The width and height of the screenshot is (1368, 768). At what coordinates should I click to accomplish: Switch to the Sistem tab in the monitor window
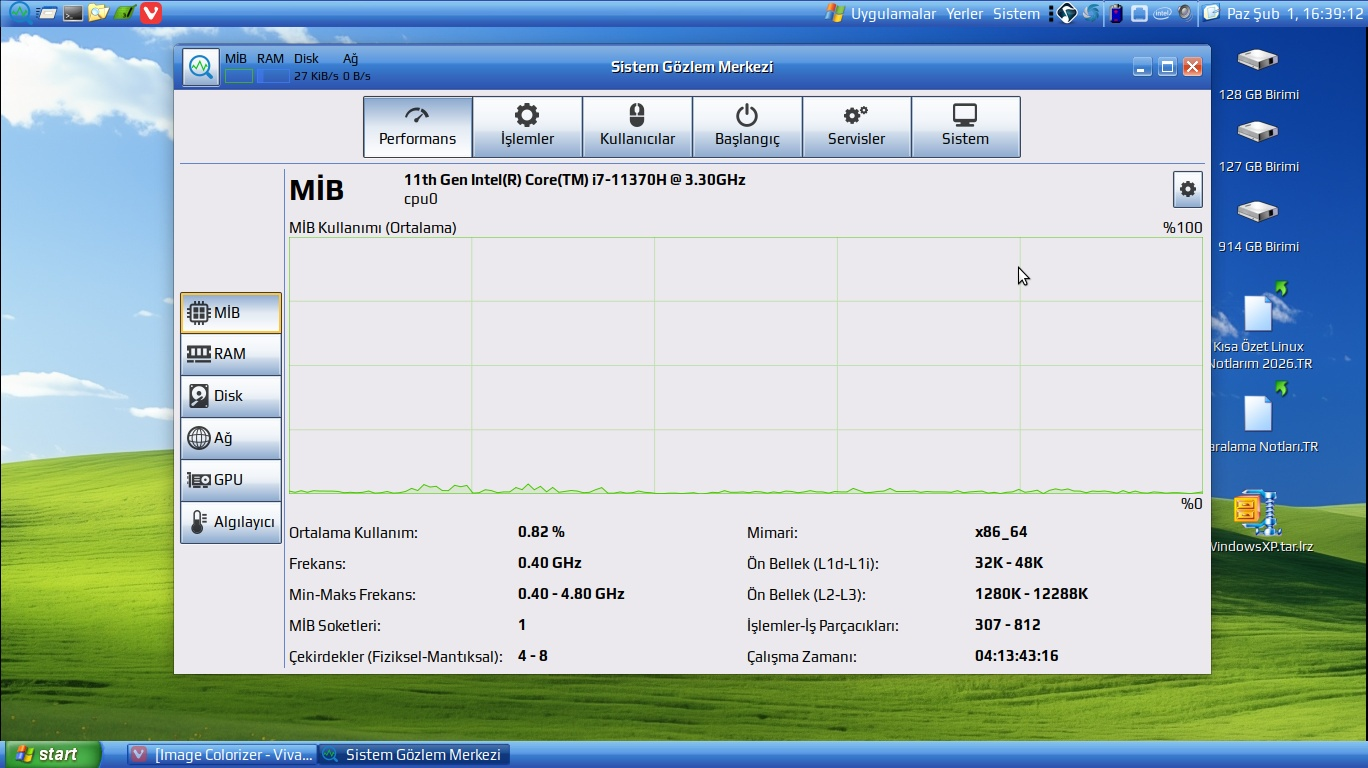click(x=965, y=127)
